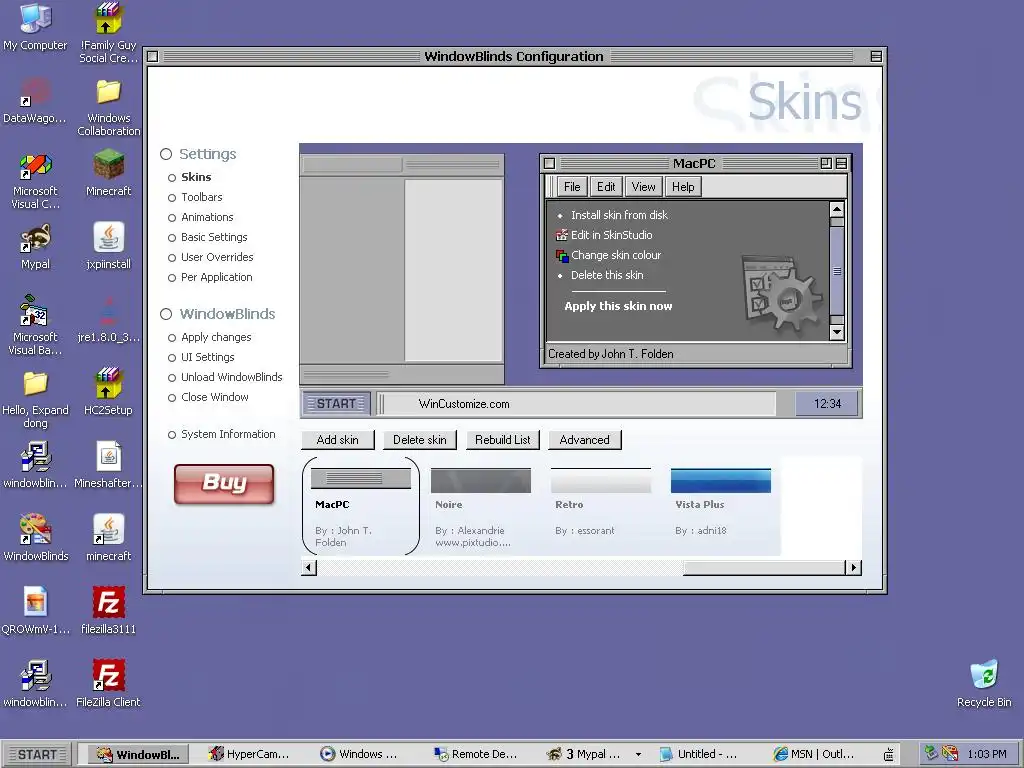The image size is (1024, 768).
Task: Click the MacPC preview scroll down arrow
Action: click(x=837, y=332)
